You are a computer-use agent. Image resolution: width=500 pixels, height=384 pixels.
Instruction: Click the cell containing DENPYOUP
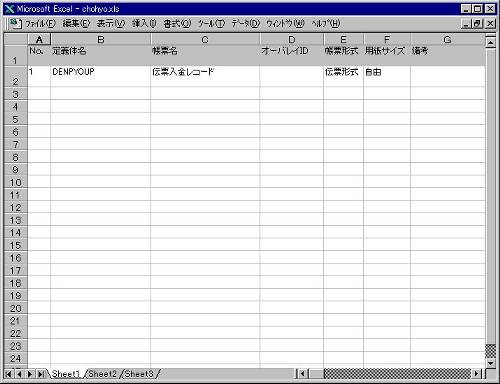100,77
